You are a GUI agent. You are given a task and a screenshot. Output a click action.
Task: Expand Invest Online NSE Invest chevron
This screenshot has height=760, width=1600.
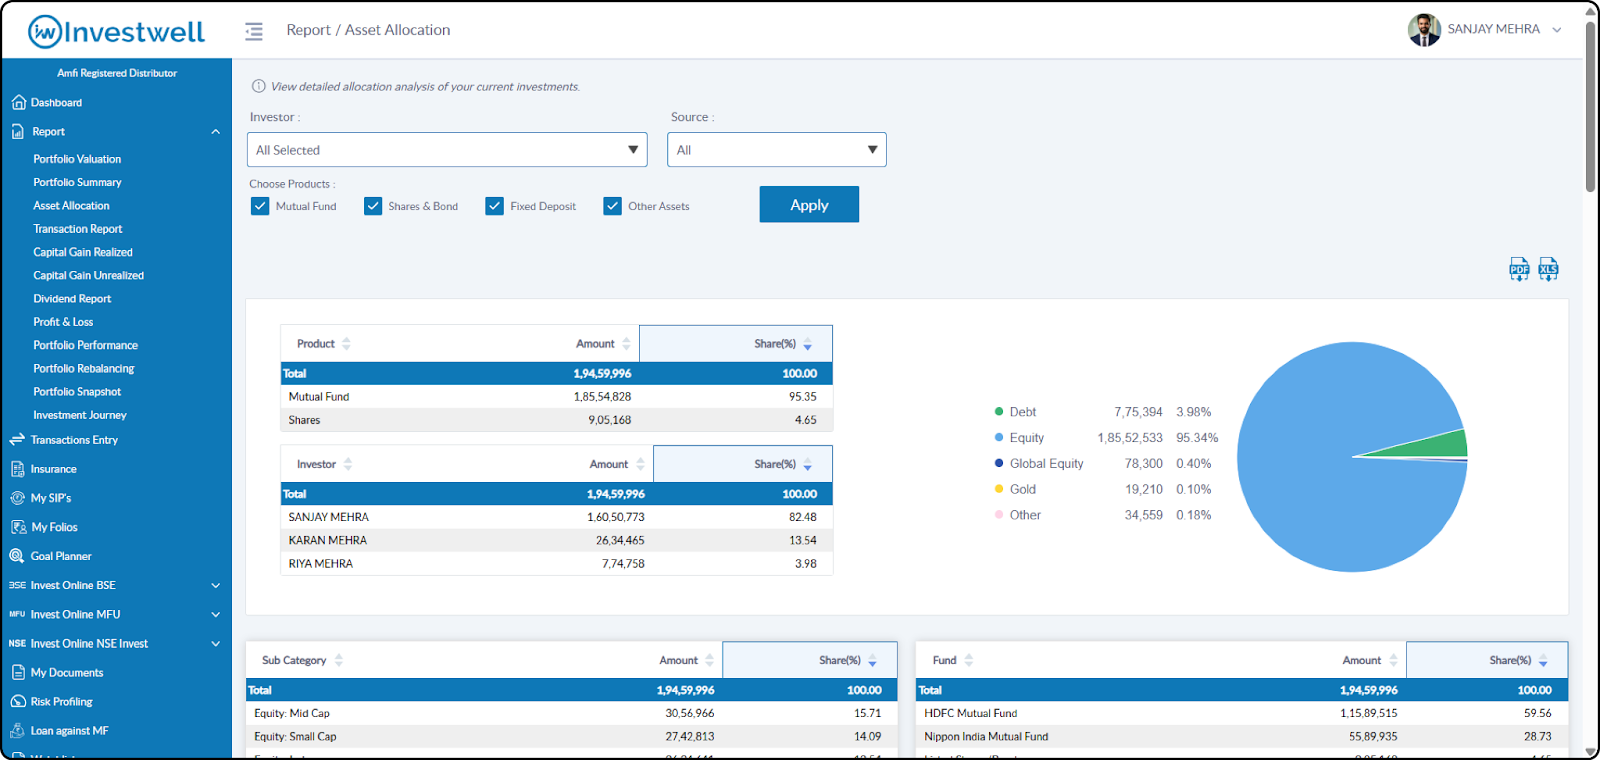point(216,644)
